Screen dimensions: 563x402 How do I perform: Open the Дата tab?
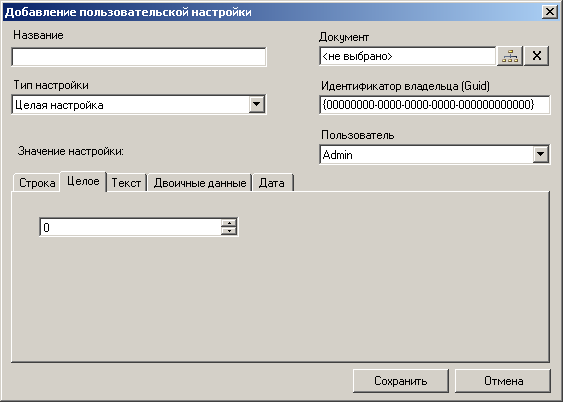[272, 183]
